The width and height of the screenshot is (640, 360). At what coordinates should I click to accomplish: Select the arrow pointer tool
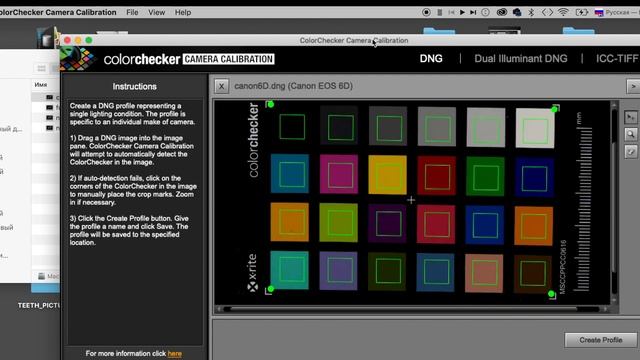point(631,118)
